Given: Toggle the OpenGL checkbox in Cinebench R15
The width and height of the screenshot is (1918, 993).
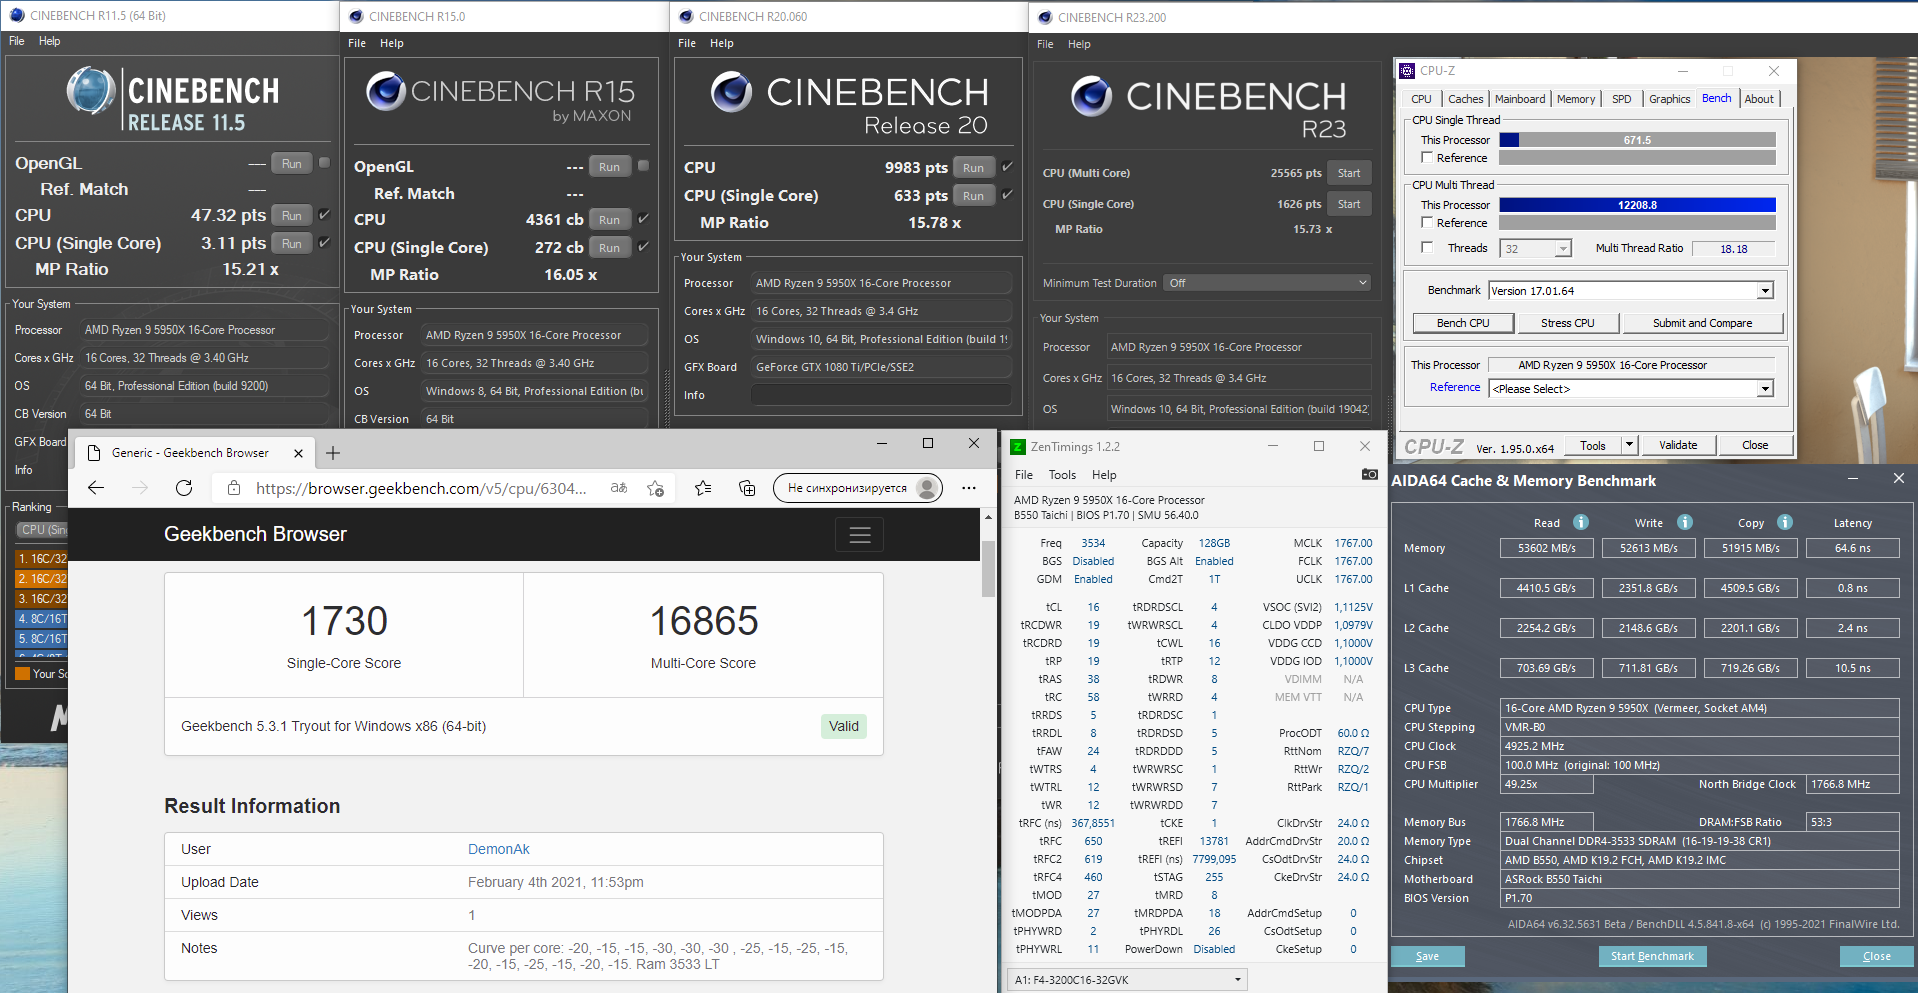Looking at the screenshot, I should pyautogui.click(x=643, y=166).
